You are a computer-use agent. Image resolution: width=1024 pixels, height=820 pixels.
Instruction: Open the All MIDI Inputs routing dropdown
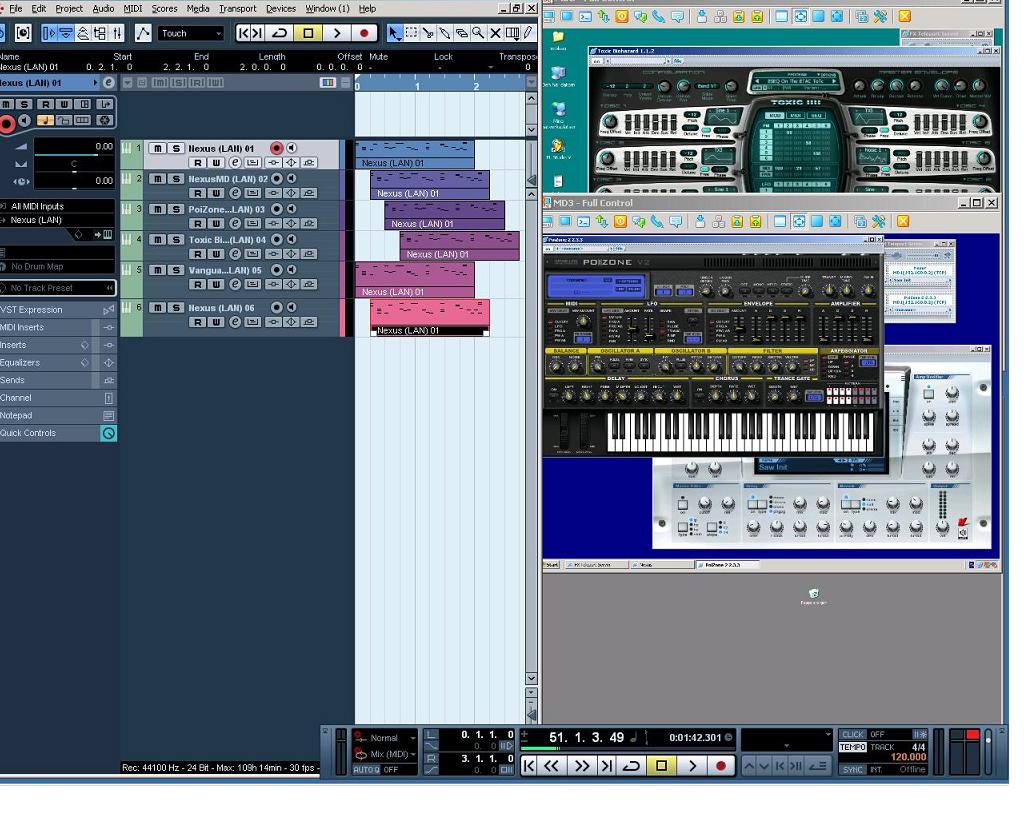[57, 206]
